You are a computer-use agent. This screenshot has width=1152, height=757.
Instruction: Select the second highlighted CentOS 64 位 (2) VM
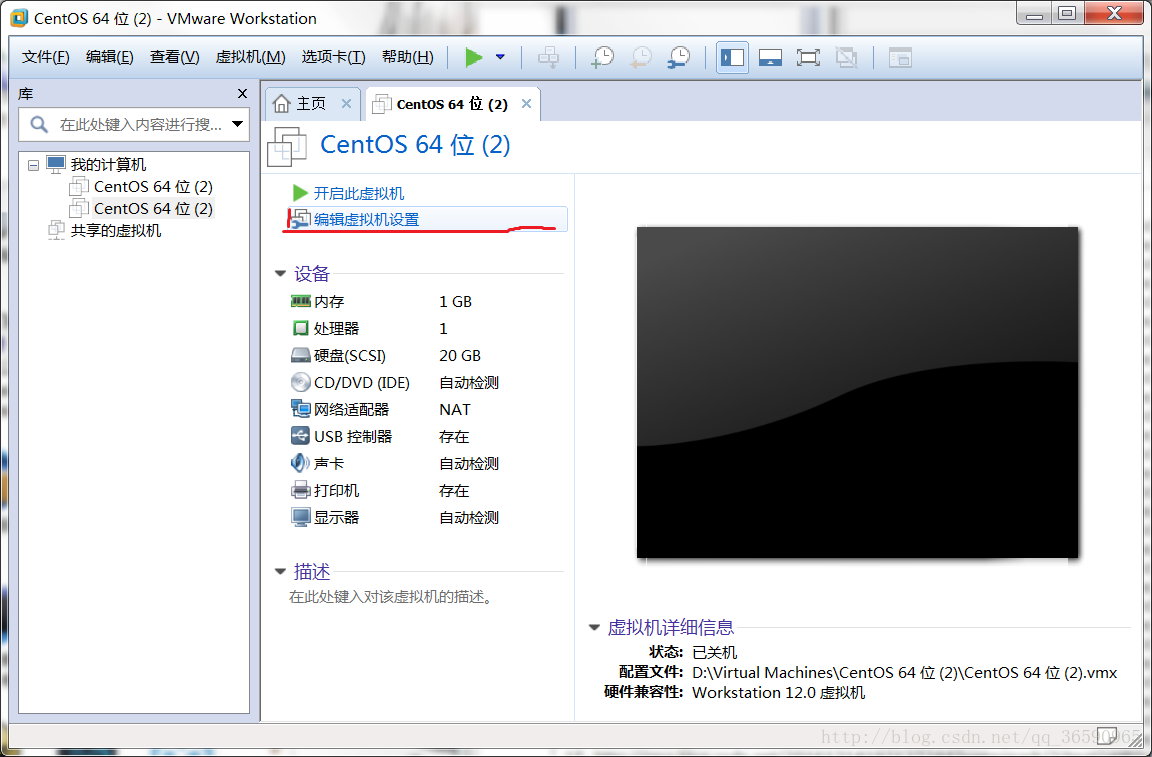pyautogui.click(x=153, y=209)
